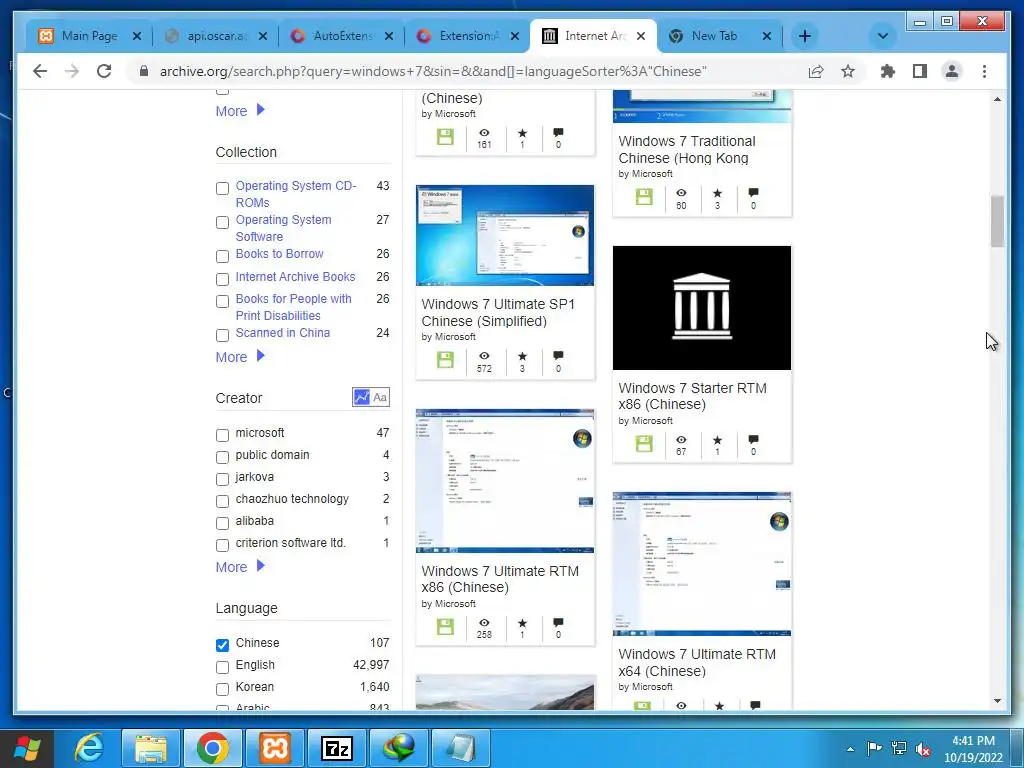View the site security lock icon
The width and height of the screenshot is (1024, 768).
(x=144, y=71)
